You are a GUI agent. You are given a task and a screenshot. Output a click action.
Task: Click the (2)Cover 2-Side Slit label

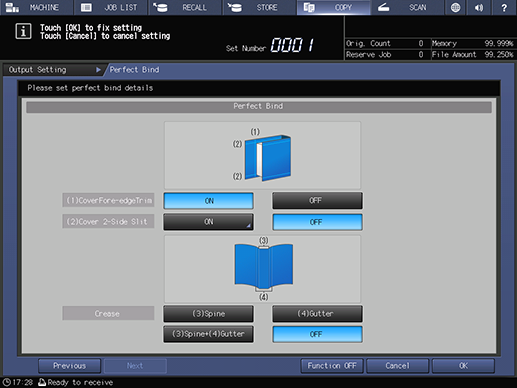click(108, 222)
